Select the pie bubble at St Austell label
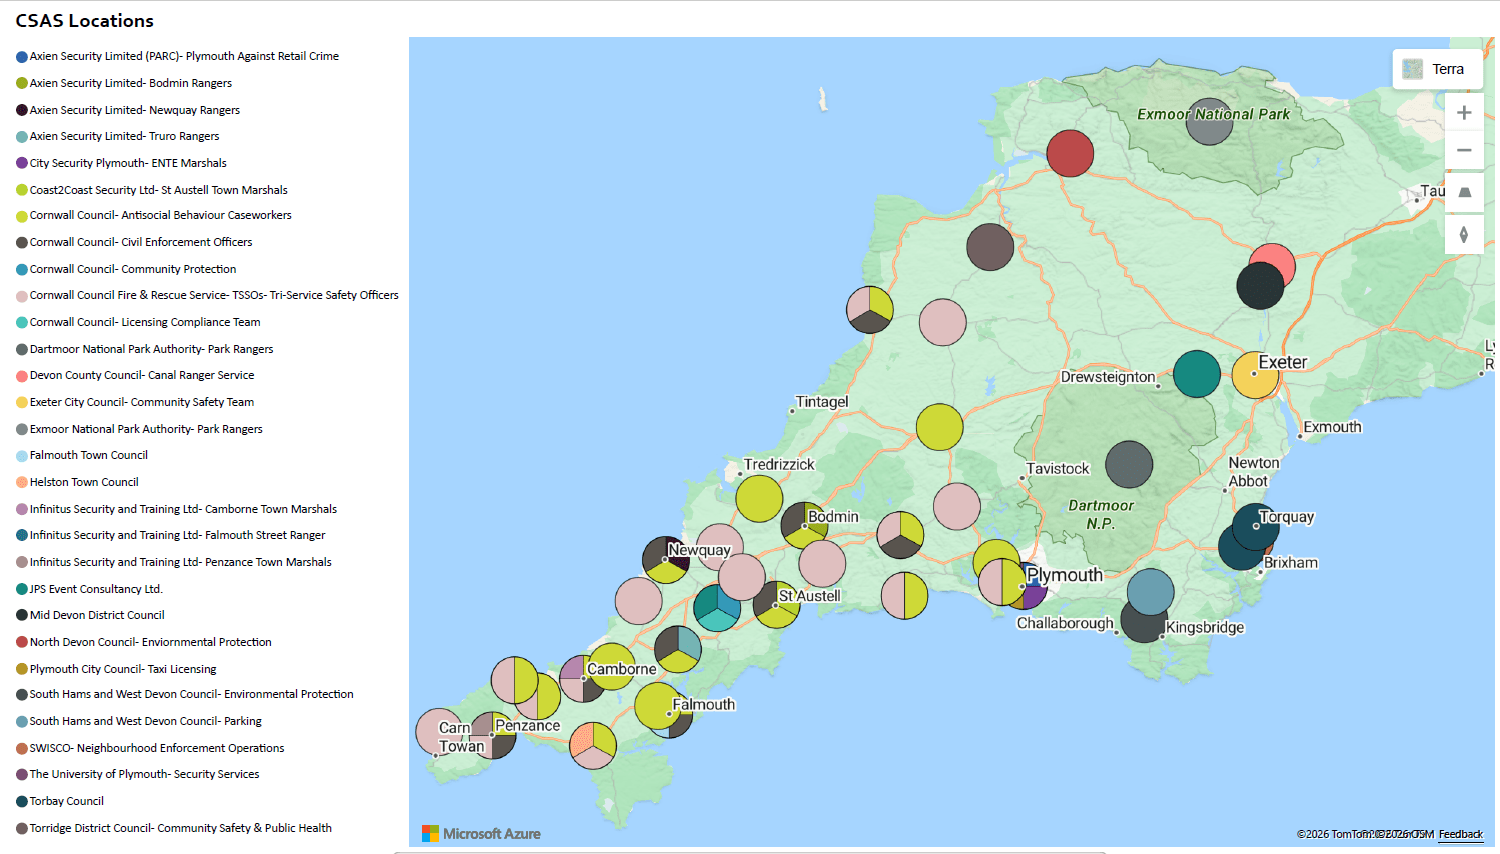This screenshot has height=854, width=1500. (777, 605)
